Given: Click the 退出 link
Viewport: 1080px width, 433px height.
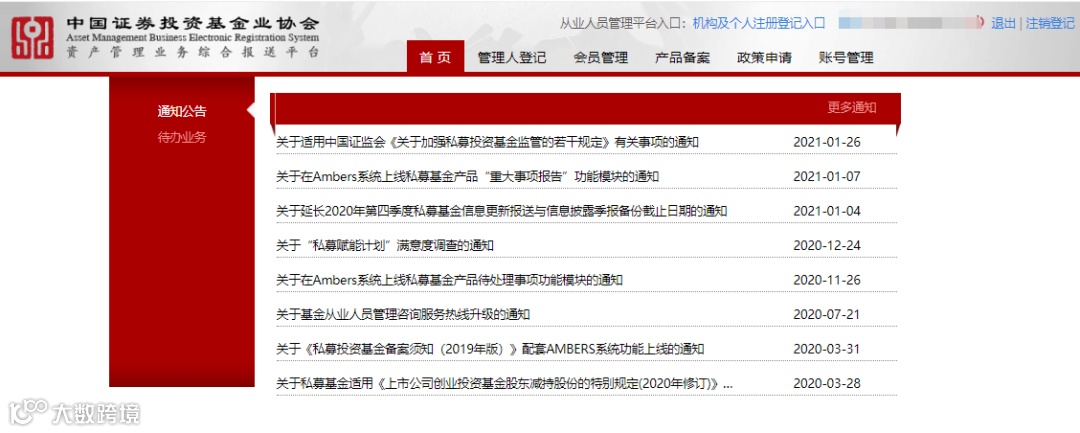Looking at the screenshot, I should coord(1003,23).
